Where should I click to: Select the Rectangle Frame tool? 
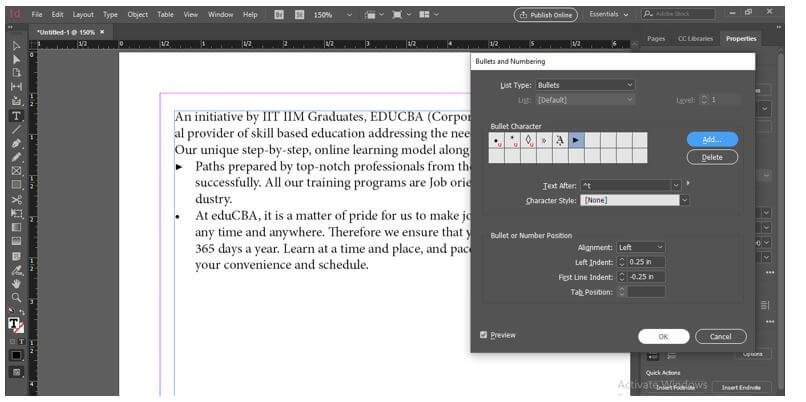(16, 171)
